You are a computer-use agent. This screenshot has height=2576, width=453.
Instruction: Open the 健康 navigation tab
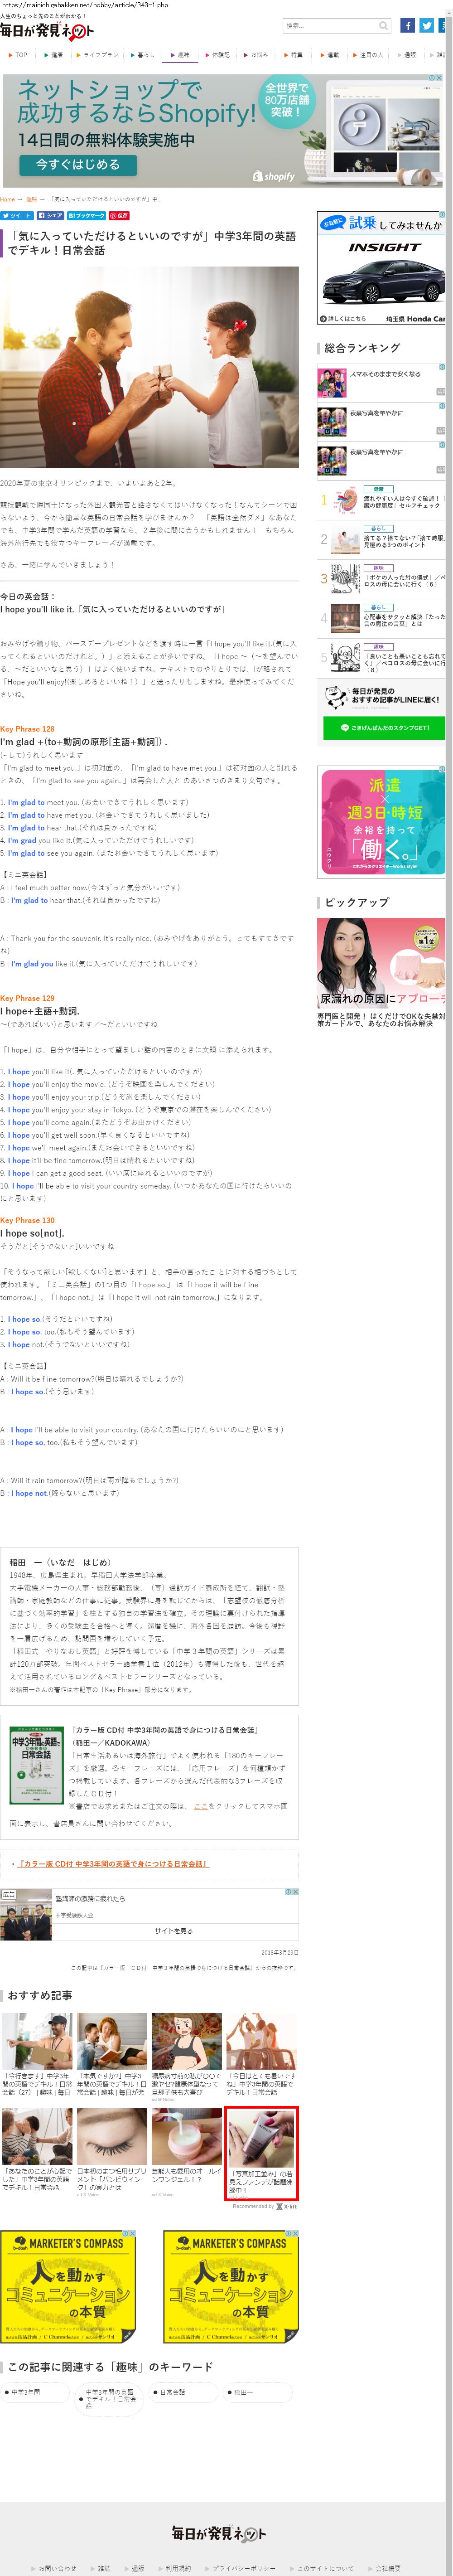click(53, 55)
